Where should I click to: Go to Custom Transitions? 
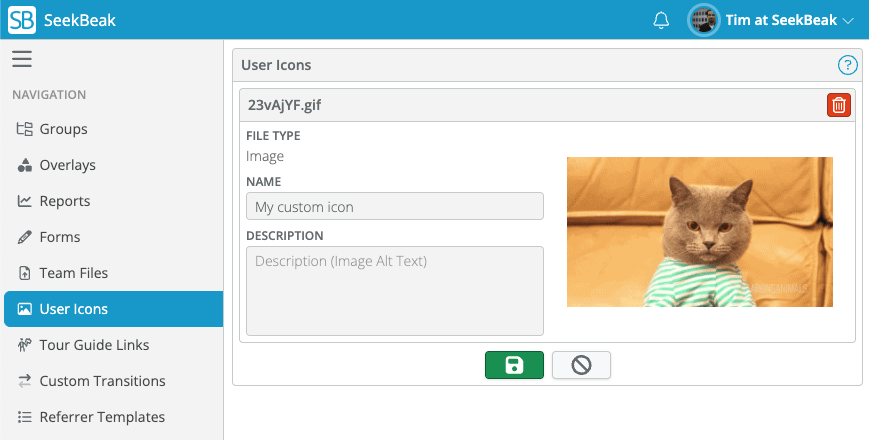[x=102, y=381]
